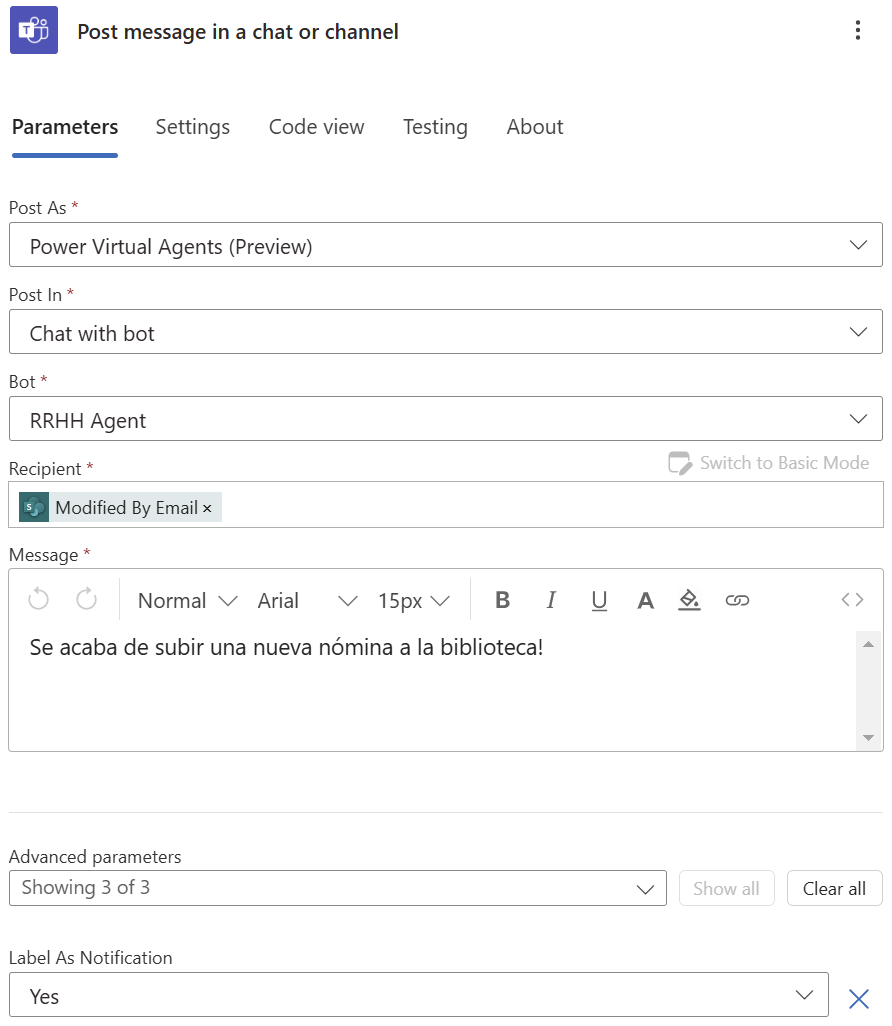Open the more options ellipsis menu
The width and height of the screenshot is (892, 1026).
click(858, 30)
